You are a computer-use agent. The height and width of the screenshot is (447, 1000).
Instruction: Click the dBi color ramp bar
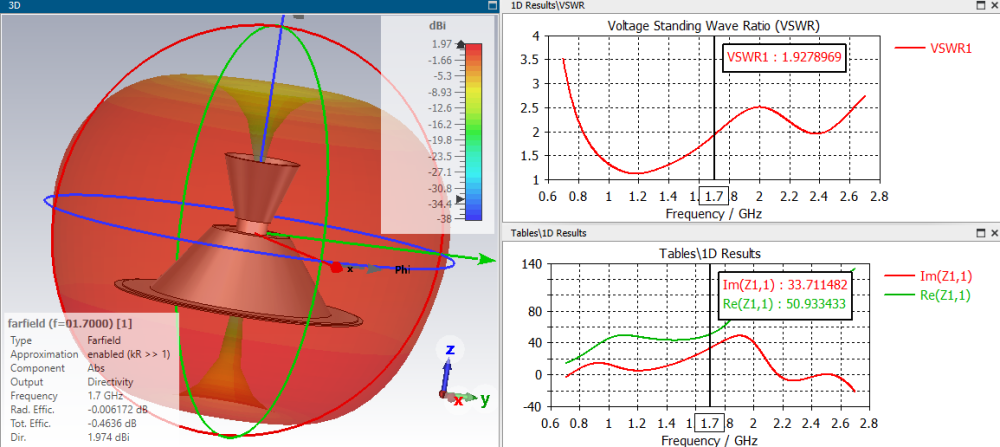coord(473,132)
